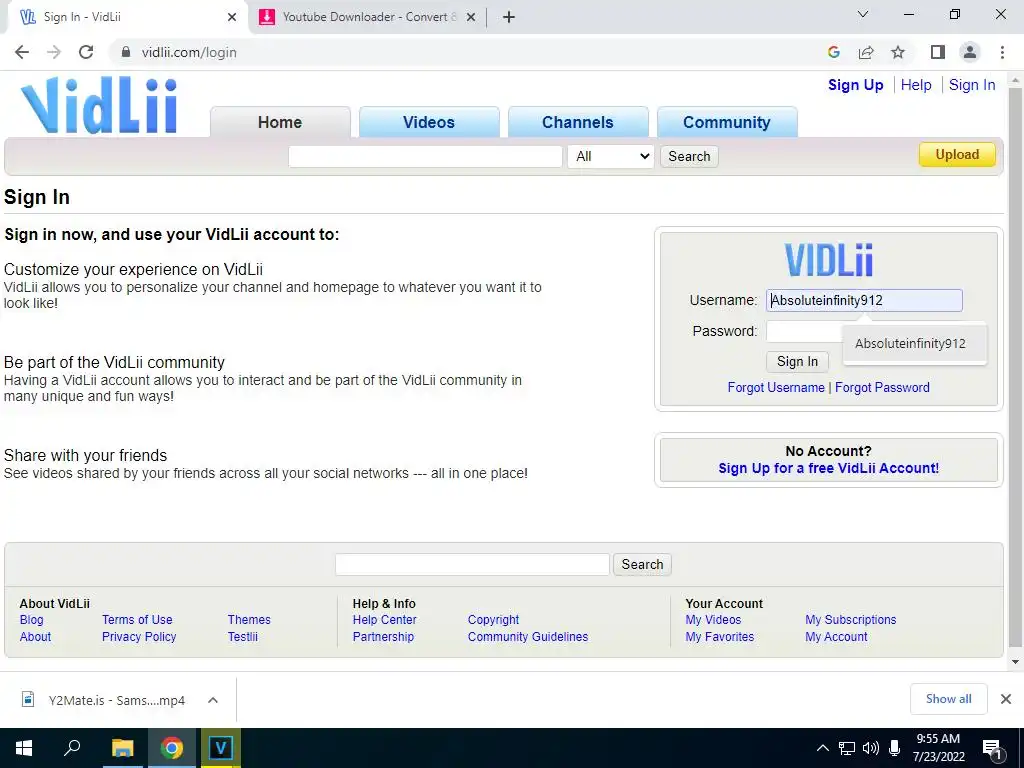The height and width of the screenshot is (768, 1024).
Task: Switch to Youtube Downloader tab
Action: pyautogui.click(x=366, y=17)
